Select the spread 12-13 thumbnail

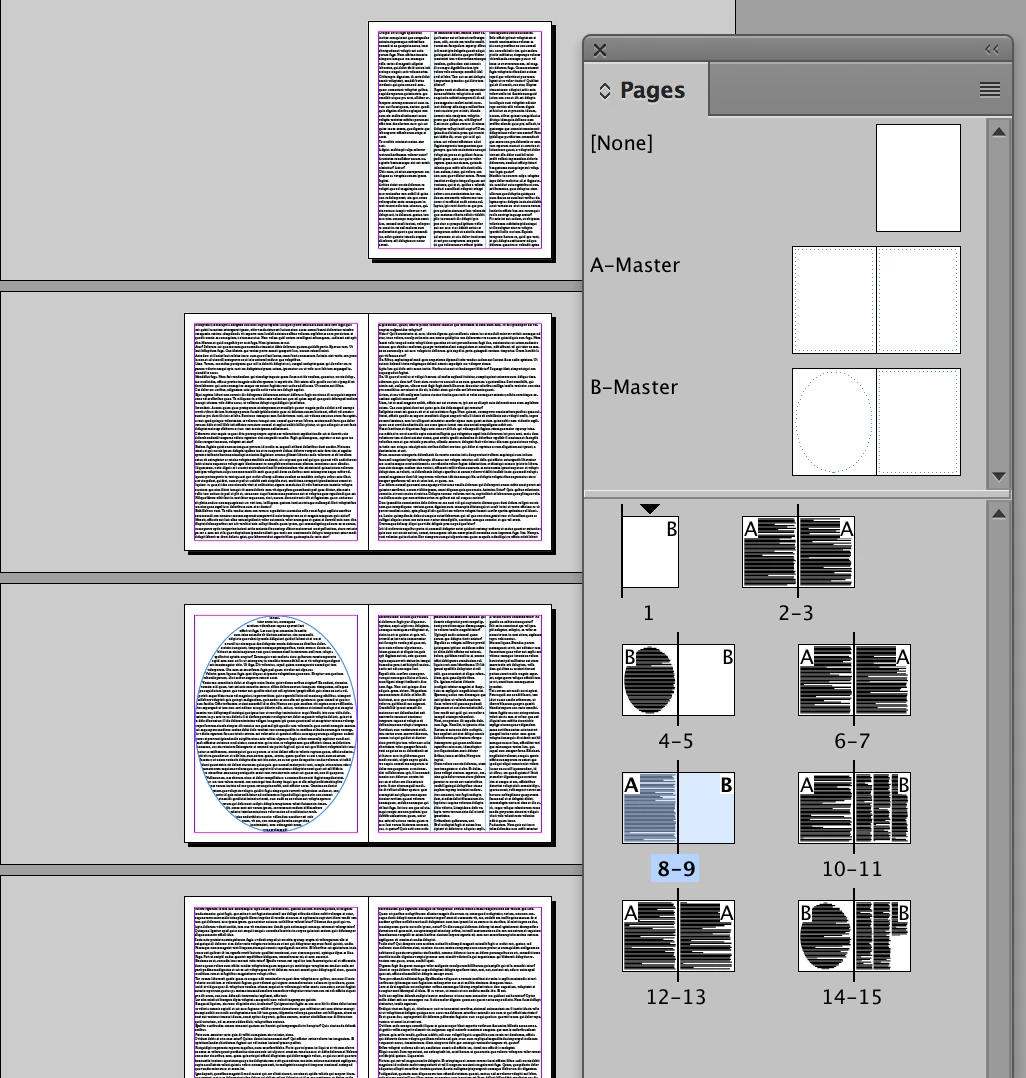click(678, 936)
